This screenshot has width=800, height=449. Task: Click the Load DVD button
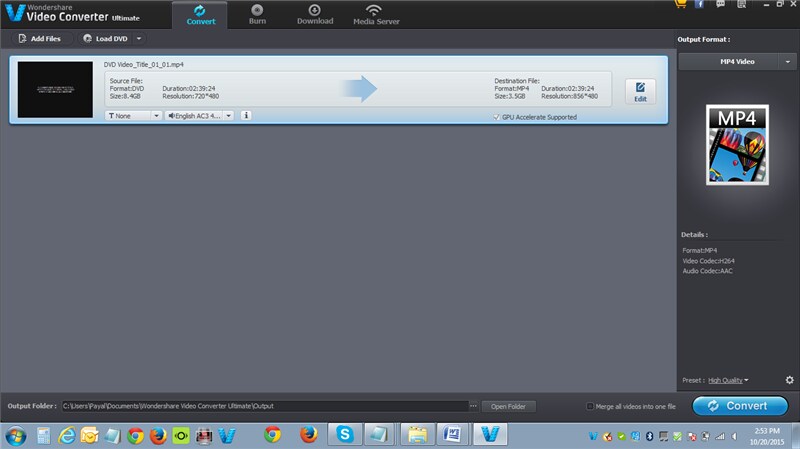click(106, 39)
